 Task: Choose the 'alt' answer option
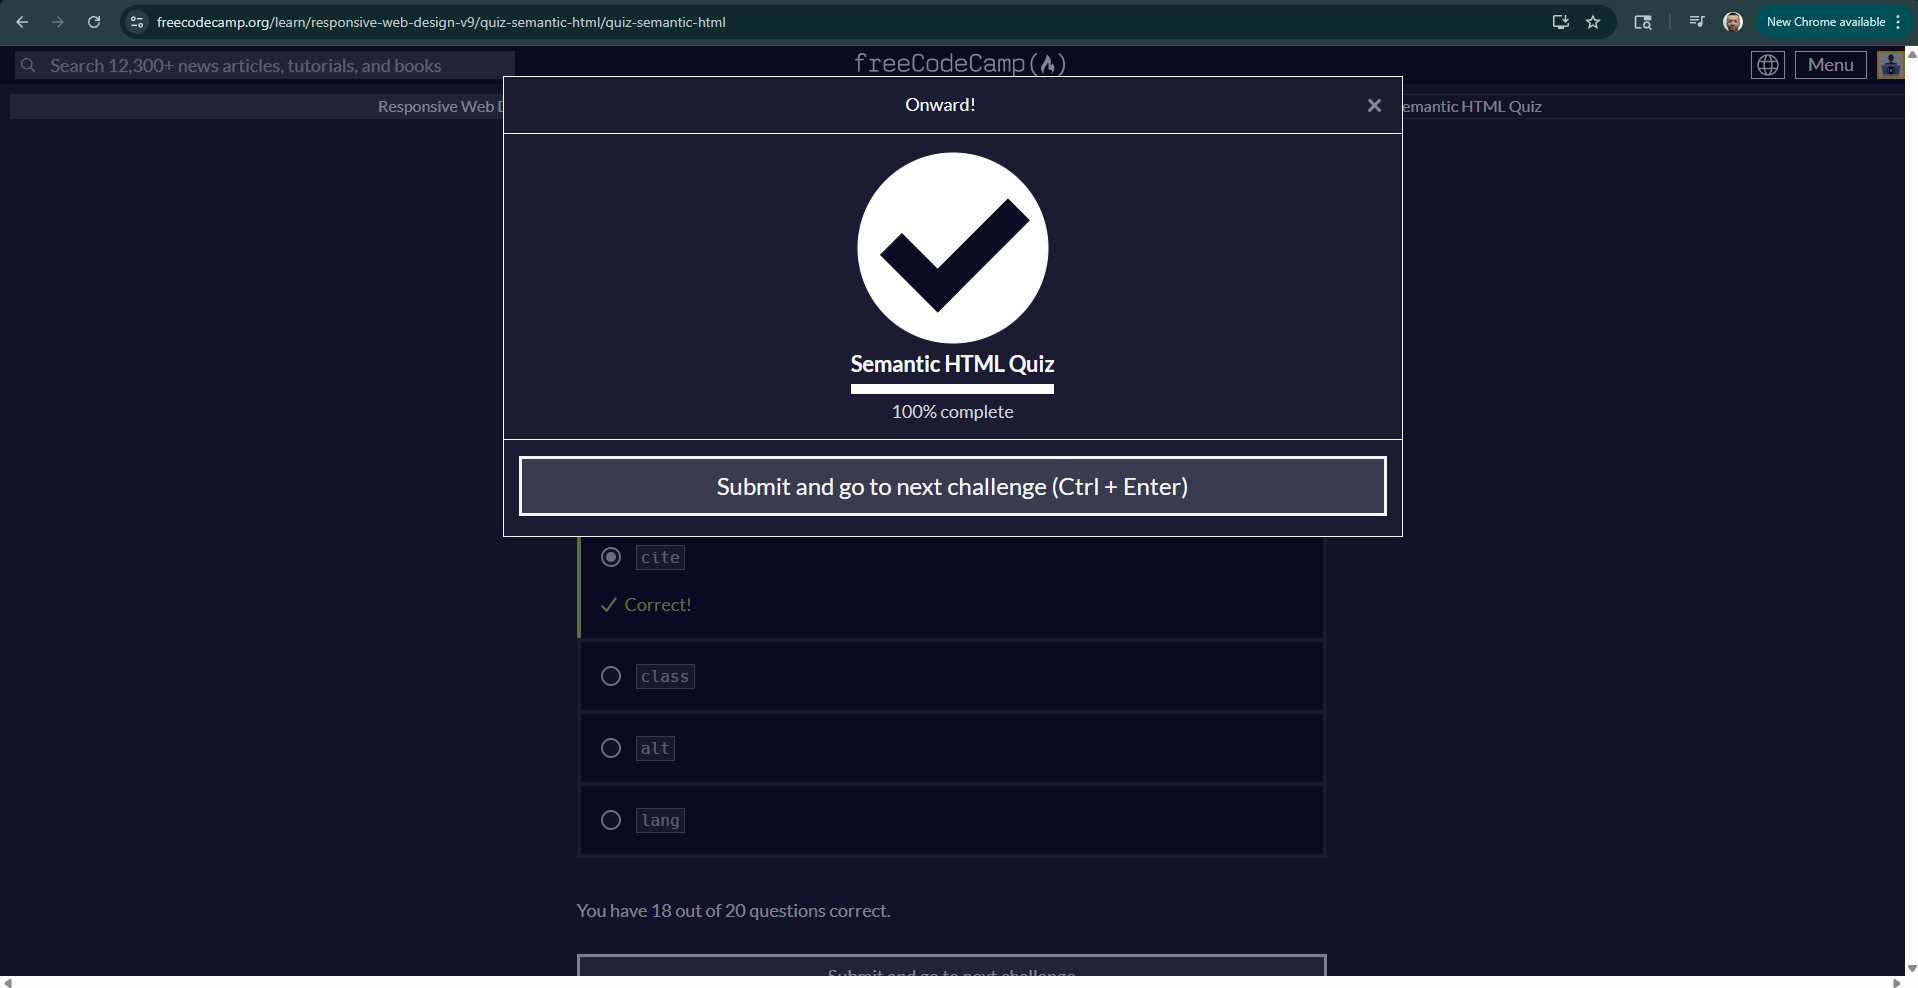coord(611,749)
